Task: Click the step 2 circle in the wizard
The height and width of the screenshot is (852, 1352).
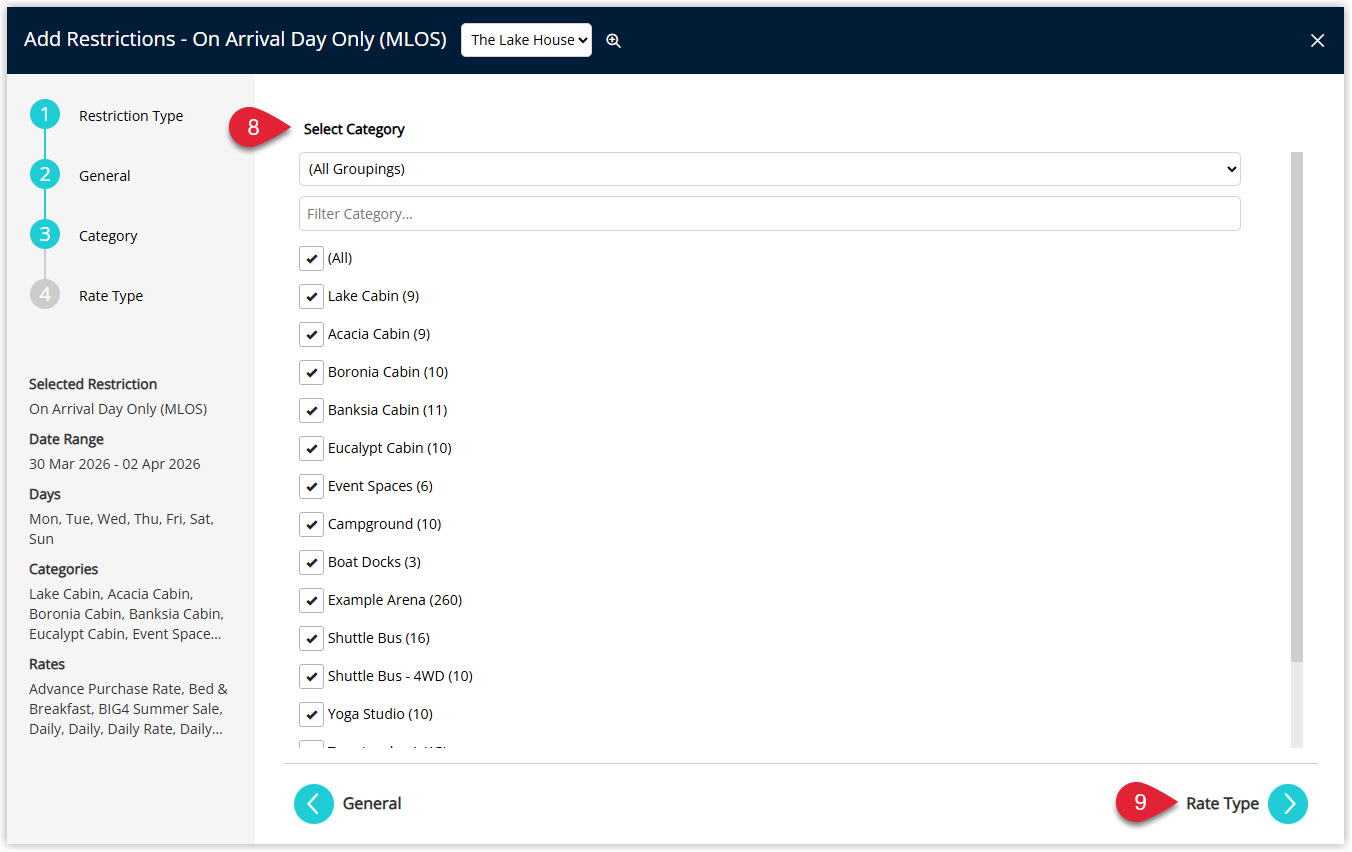Action: pyautogui.click(x=45, y=175)
